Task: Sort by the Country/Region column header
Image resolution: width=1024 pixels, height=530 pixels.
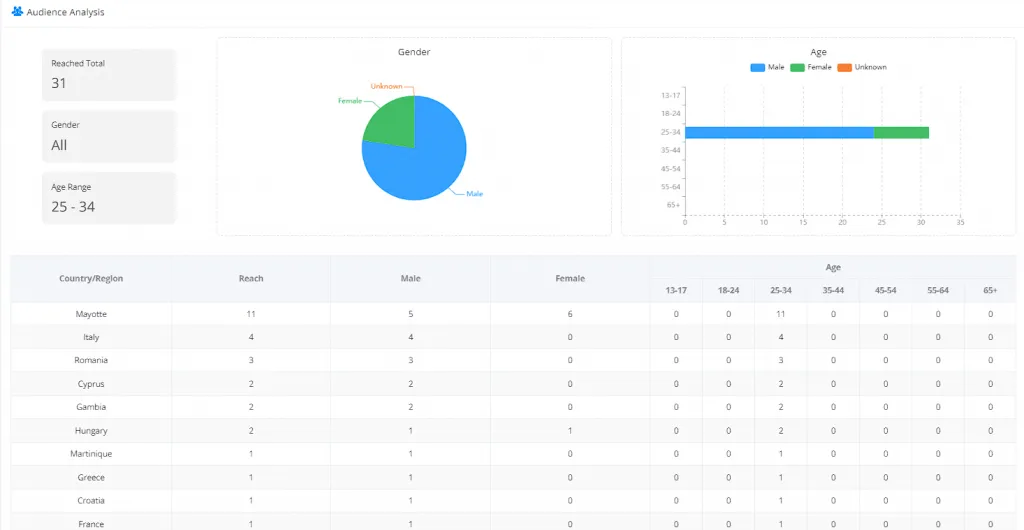Action: click(x=91, y=278)
